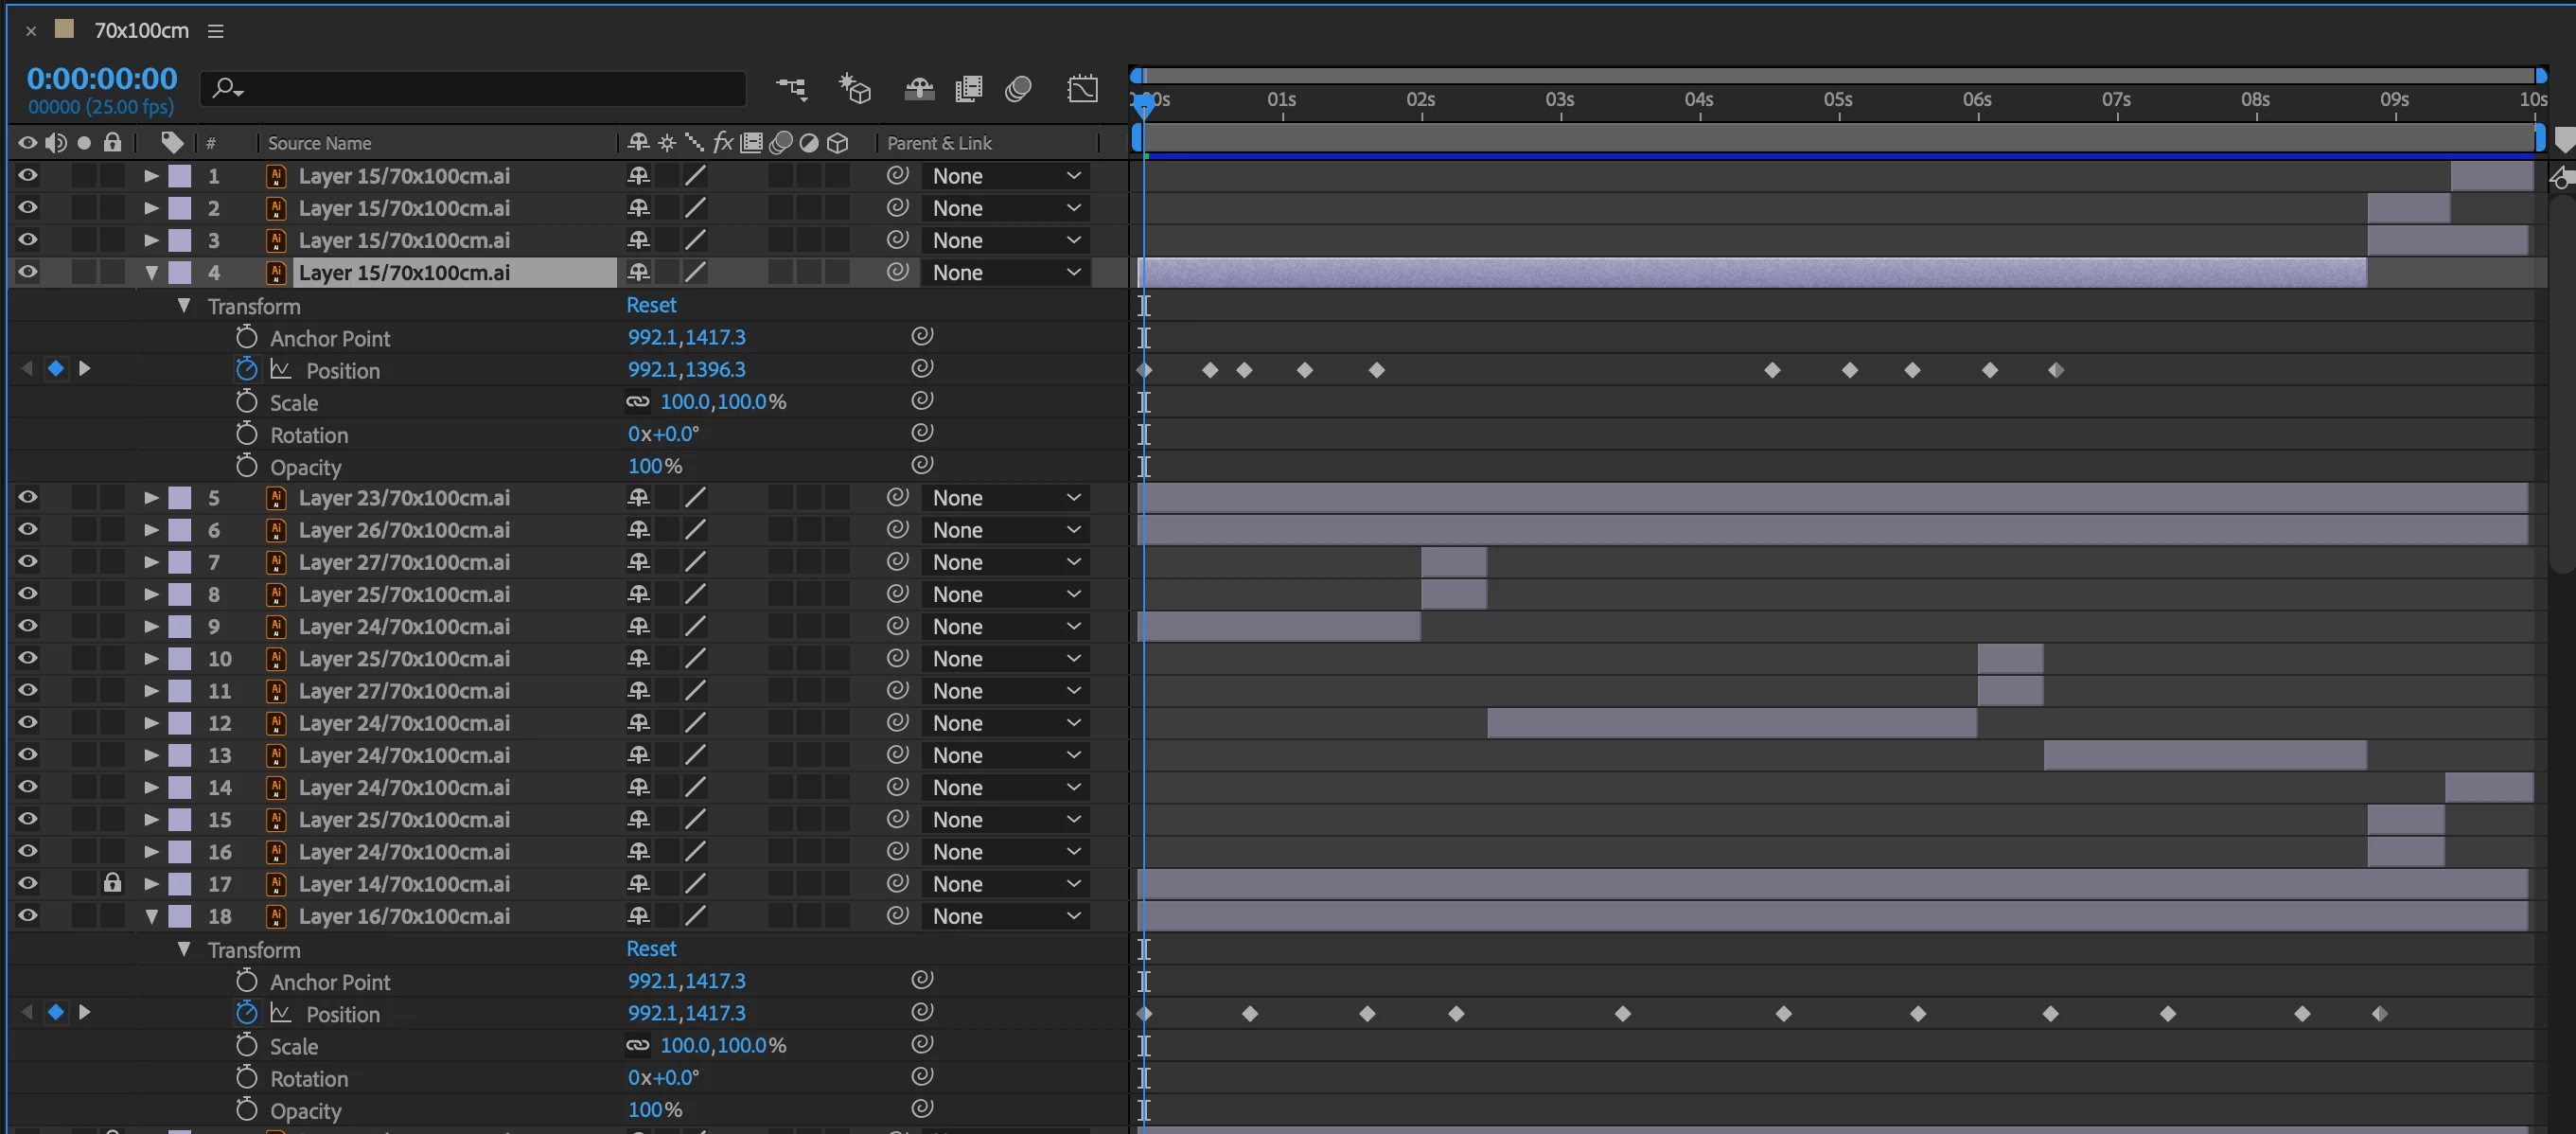Collapse layer 4 properties triangle
This screenshot has height=1134, width=2576.
point(152,272)
